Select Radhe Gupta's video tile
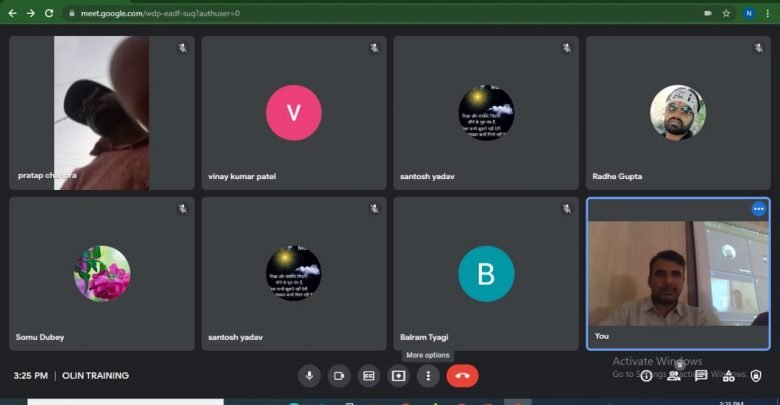Screen dimensions: 780x405 (678, 113)
